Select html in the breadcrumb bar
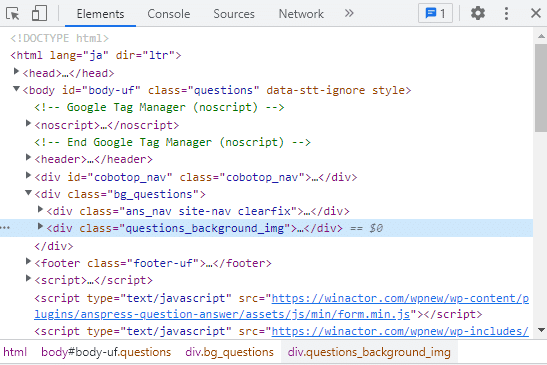 click(x=15, y=352)
